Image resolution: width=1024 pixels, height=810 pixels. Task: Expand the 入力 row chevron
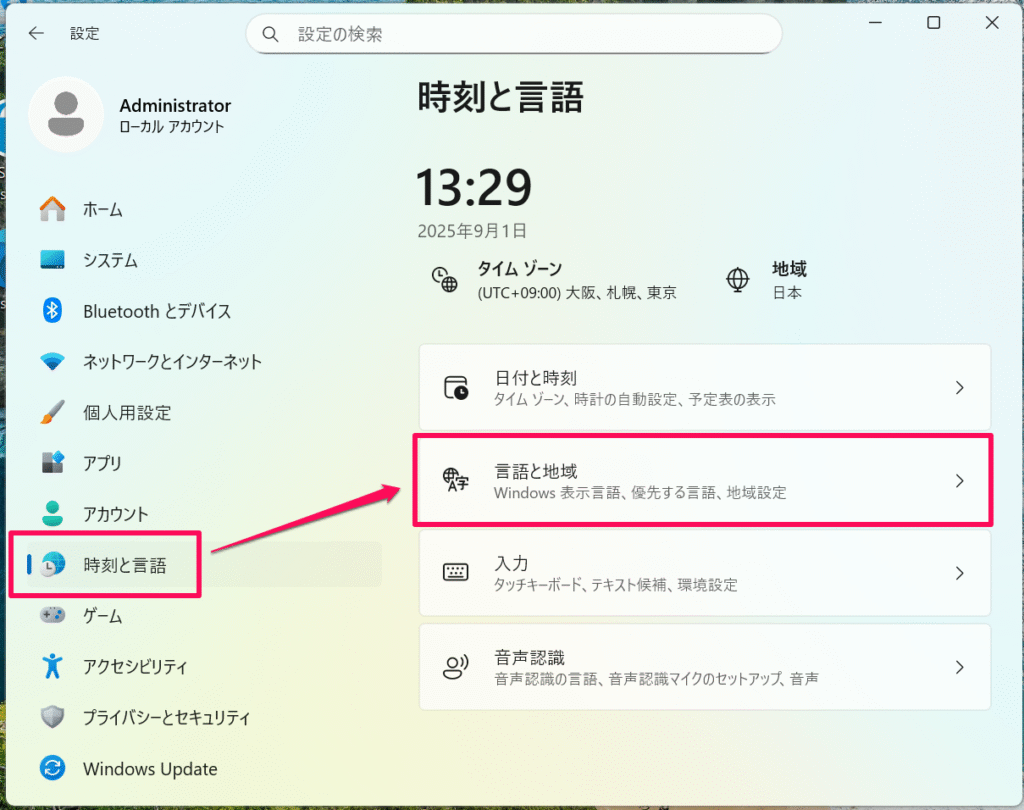(x=959, y=573)
